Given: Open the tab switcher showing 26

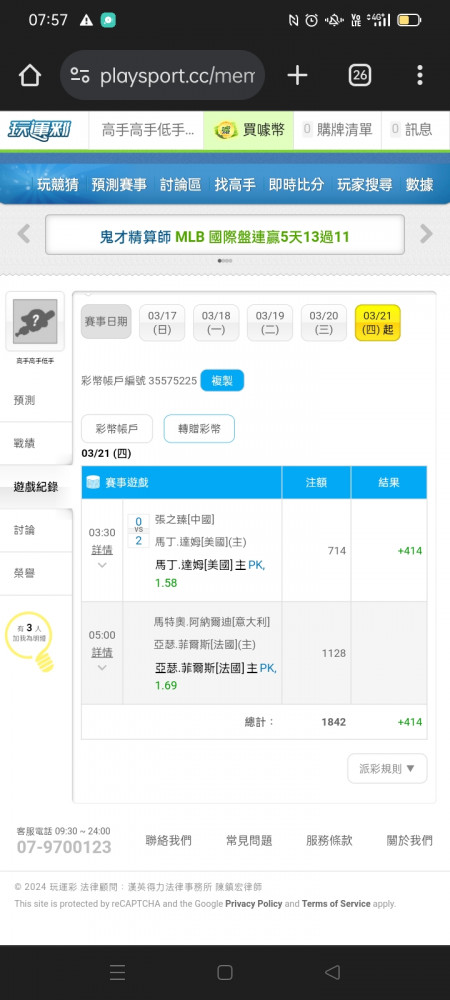Looking at the screenshot, I should 359,75.
